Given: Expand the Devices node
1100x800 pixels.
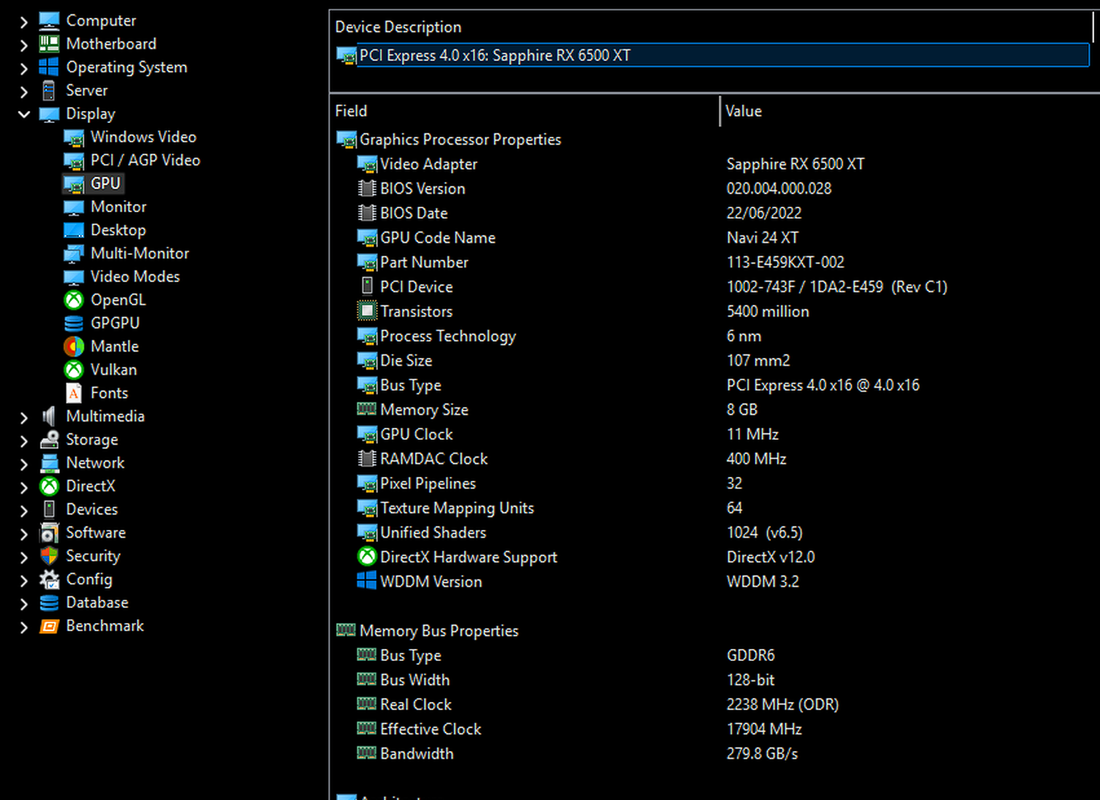Looking at the screenshot, I should [24, 510].
